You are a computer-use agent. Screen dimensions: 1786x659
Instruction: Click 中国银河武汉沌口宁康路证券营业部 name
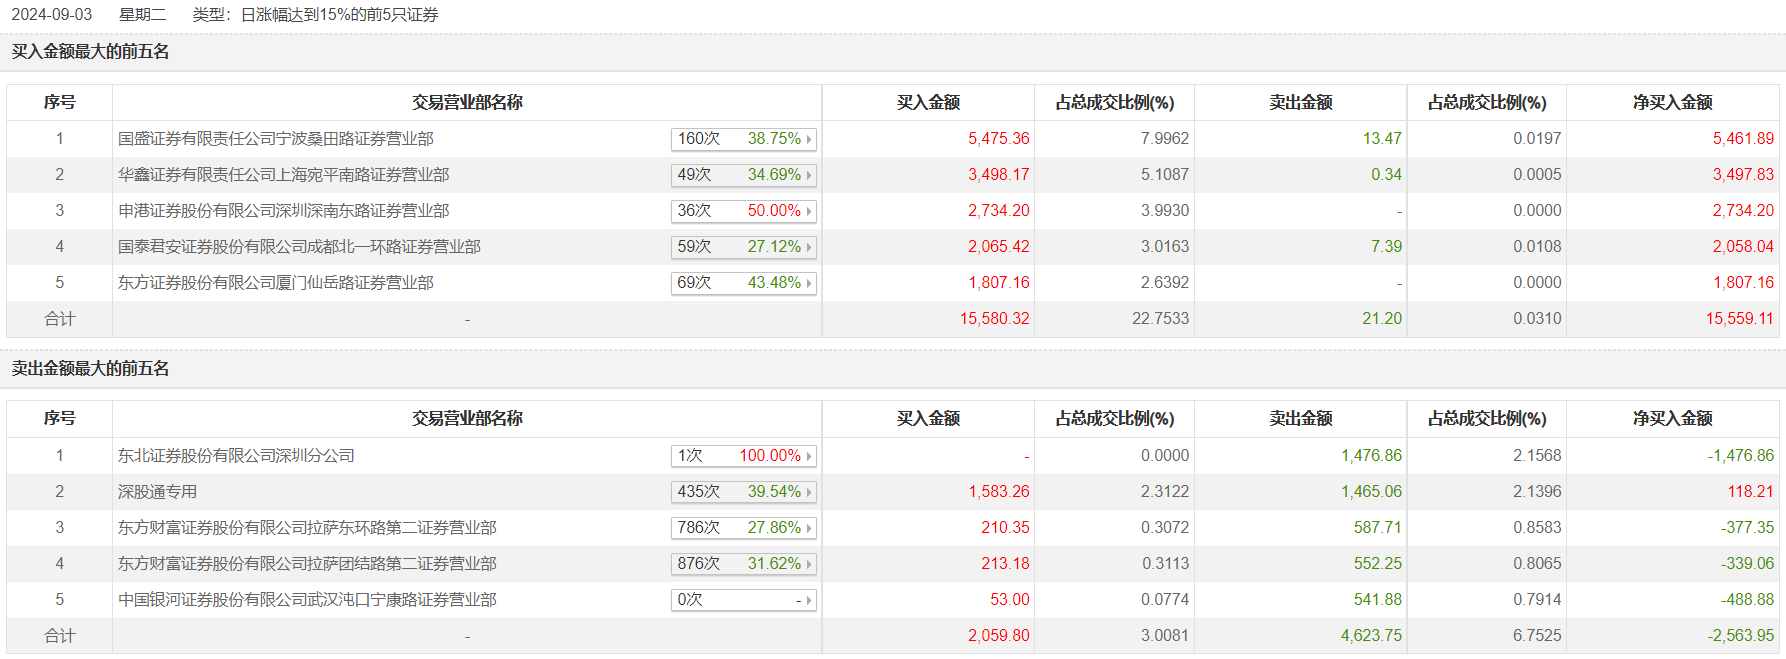pos(307,600)
